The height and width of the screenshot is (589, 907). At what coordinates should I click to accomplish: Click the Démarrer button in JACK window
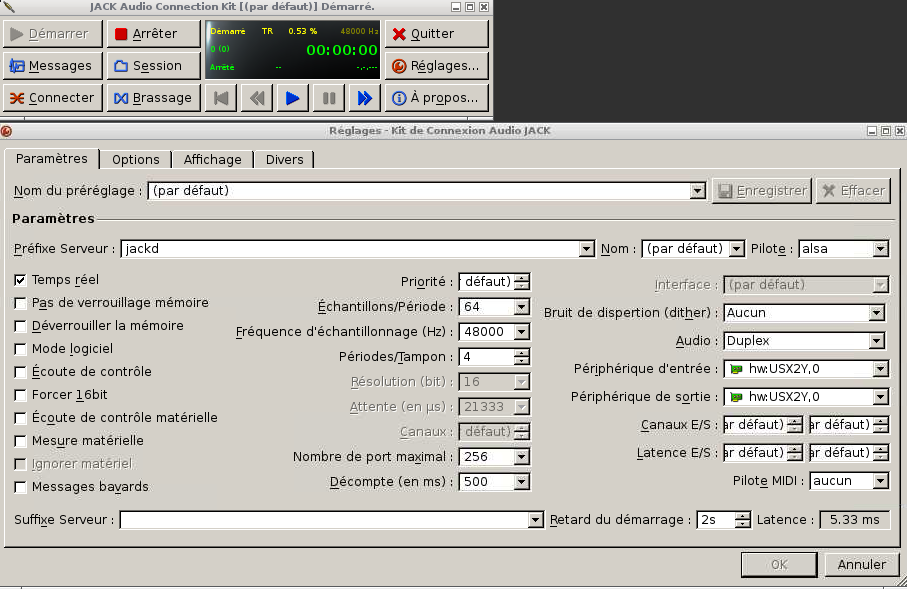pos(53,34)
